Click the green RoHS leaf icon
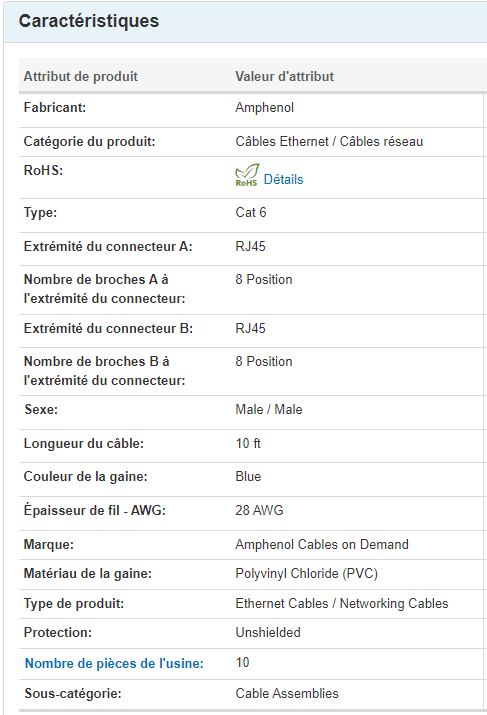This screenshot has height=715, width=487. tap(247, 176)
